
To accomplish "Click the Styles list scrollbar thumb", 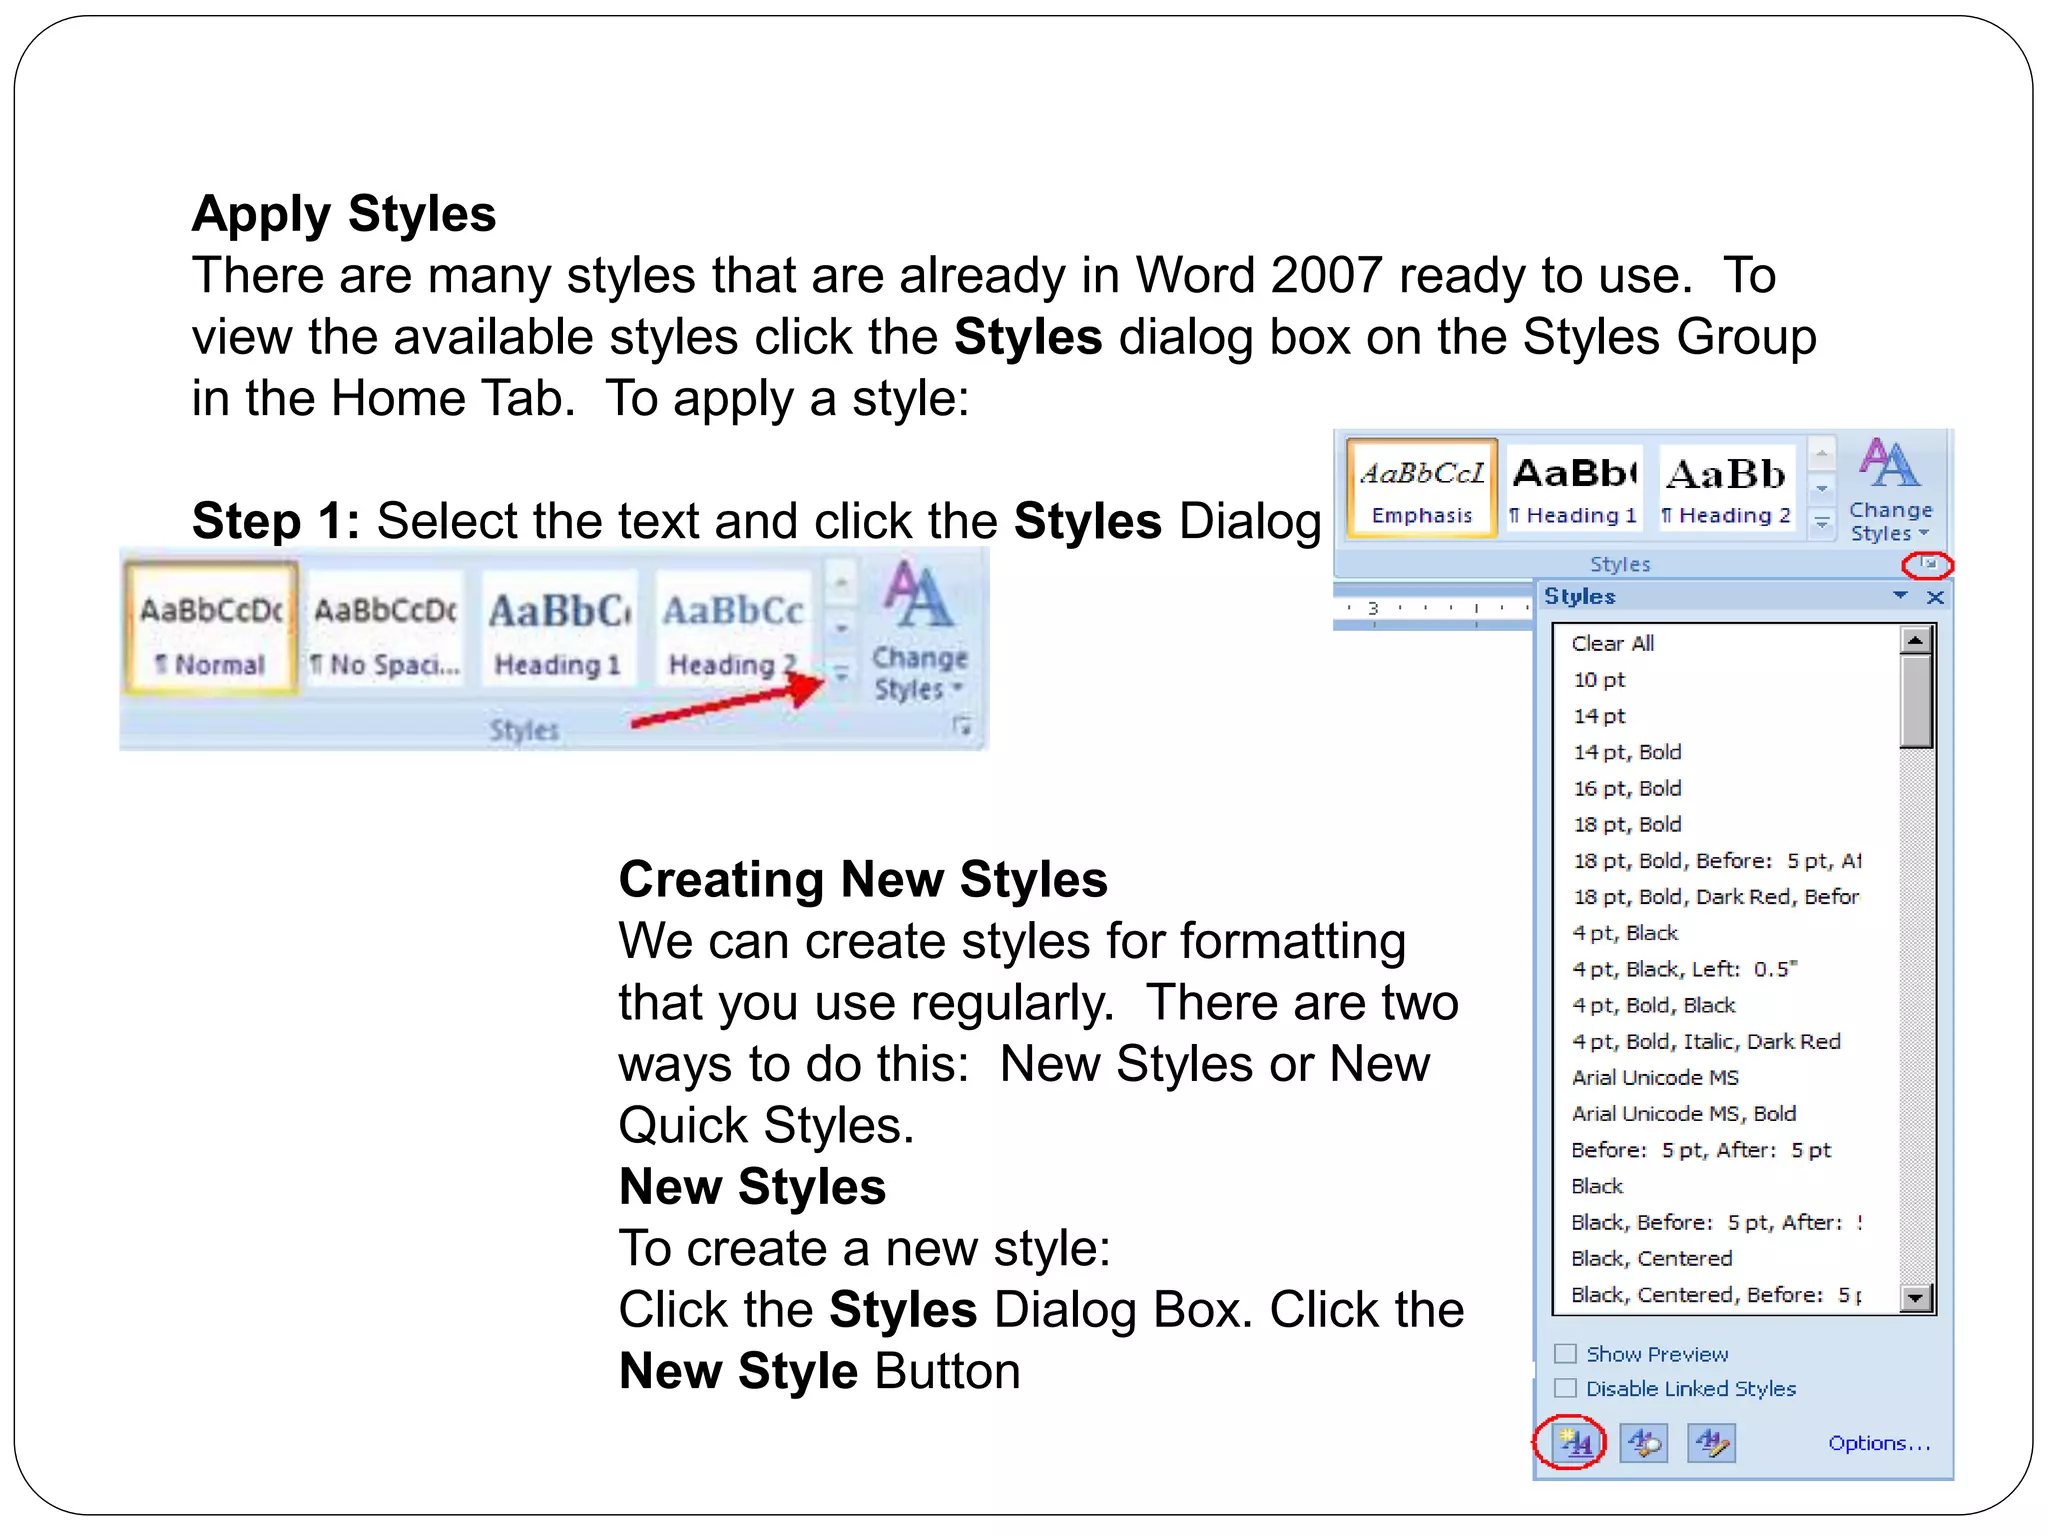I will (1915, 702).
